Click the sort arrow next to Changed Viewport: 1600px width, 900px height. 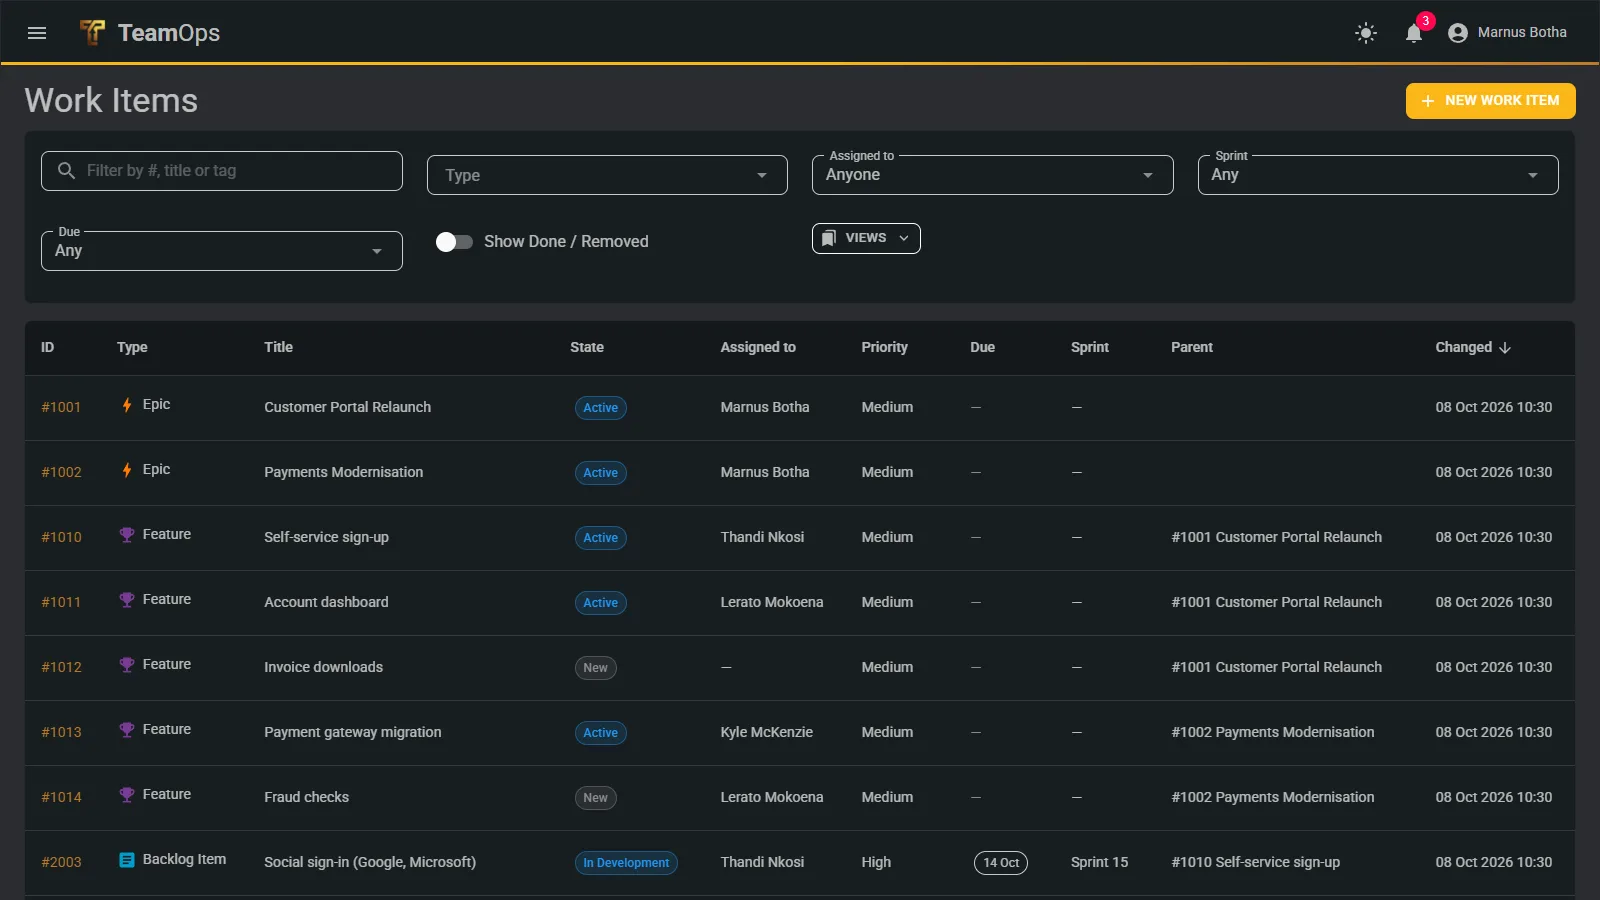[x=1505, y=348]
